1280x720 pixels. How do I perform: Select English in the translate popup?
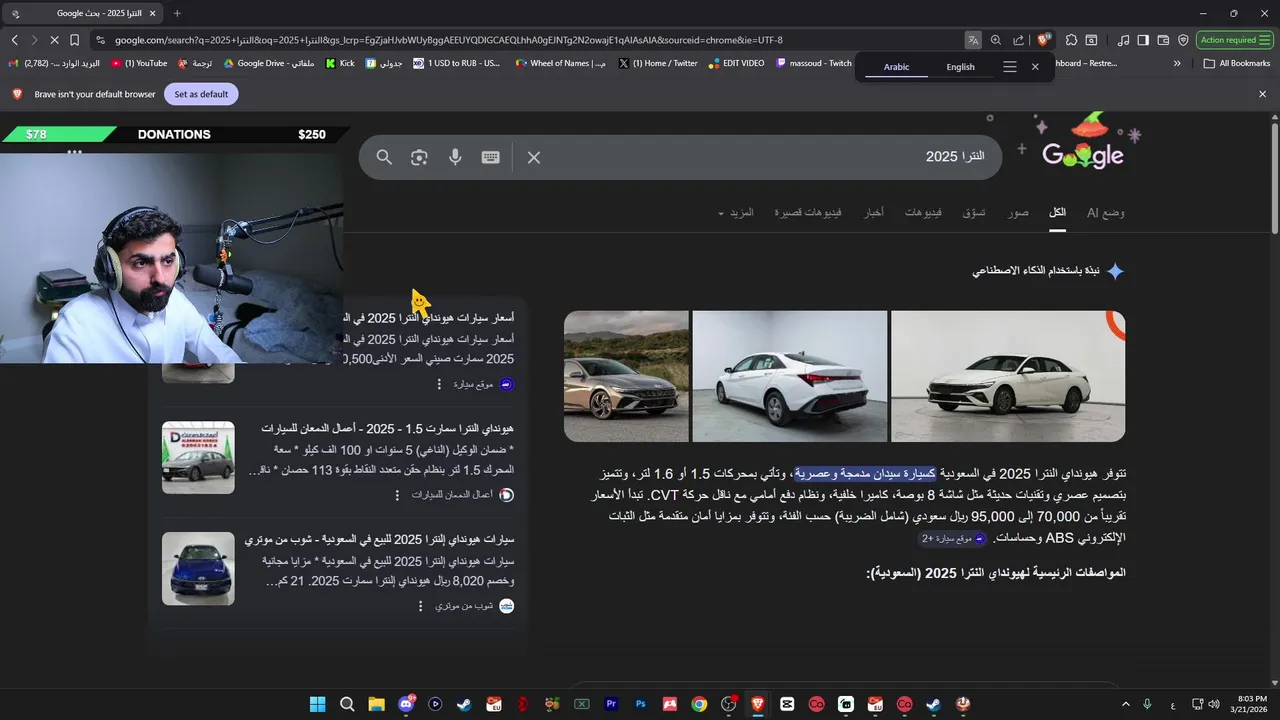[960, 67]
